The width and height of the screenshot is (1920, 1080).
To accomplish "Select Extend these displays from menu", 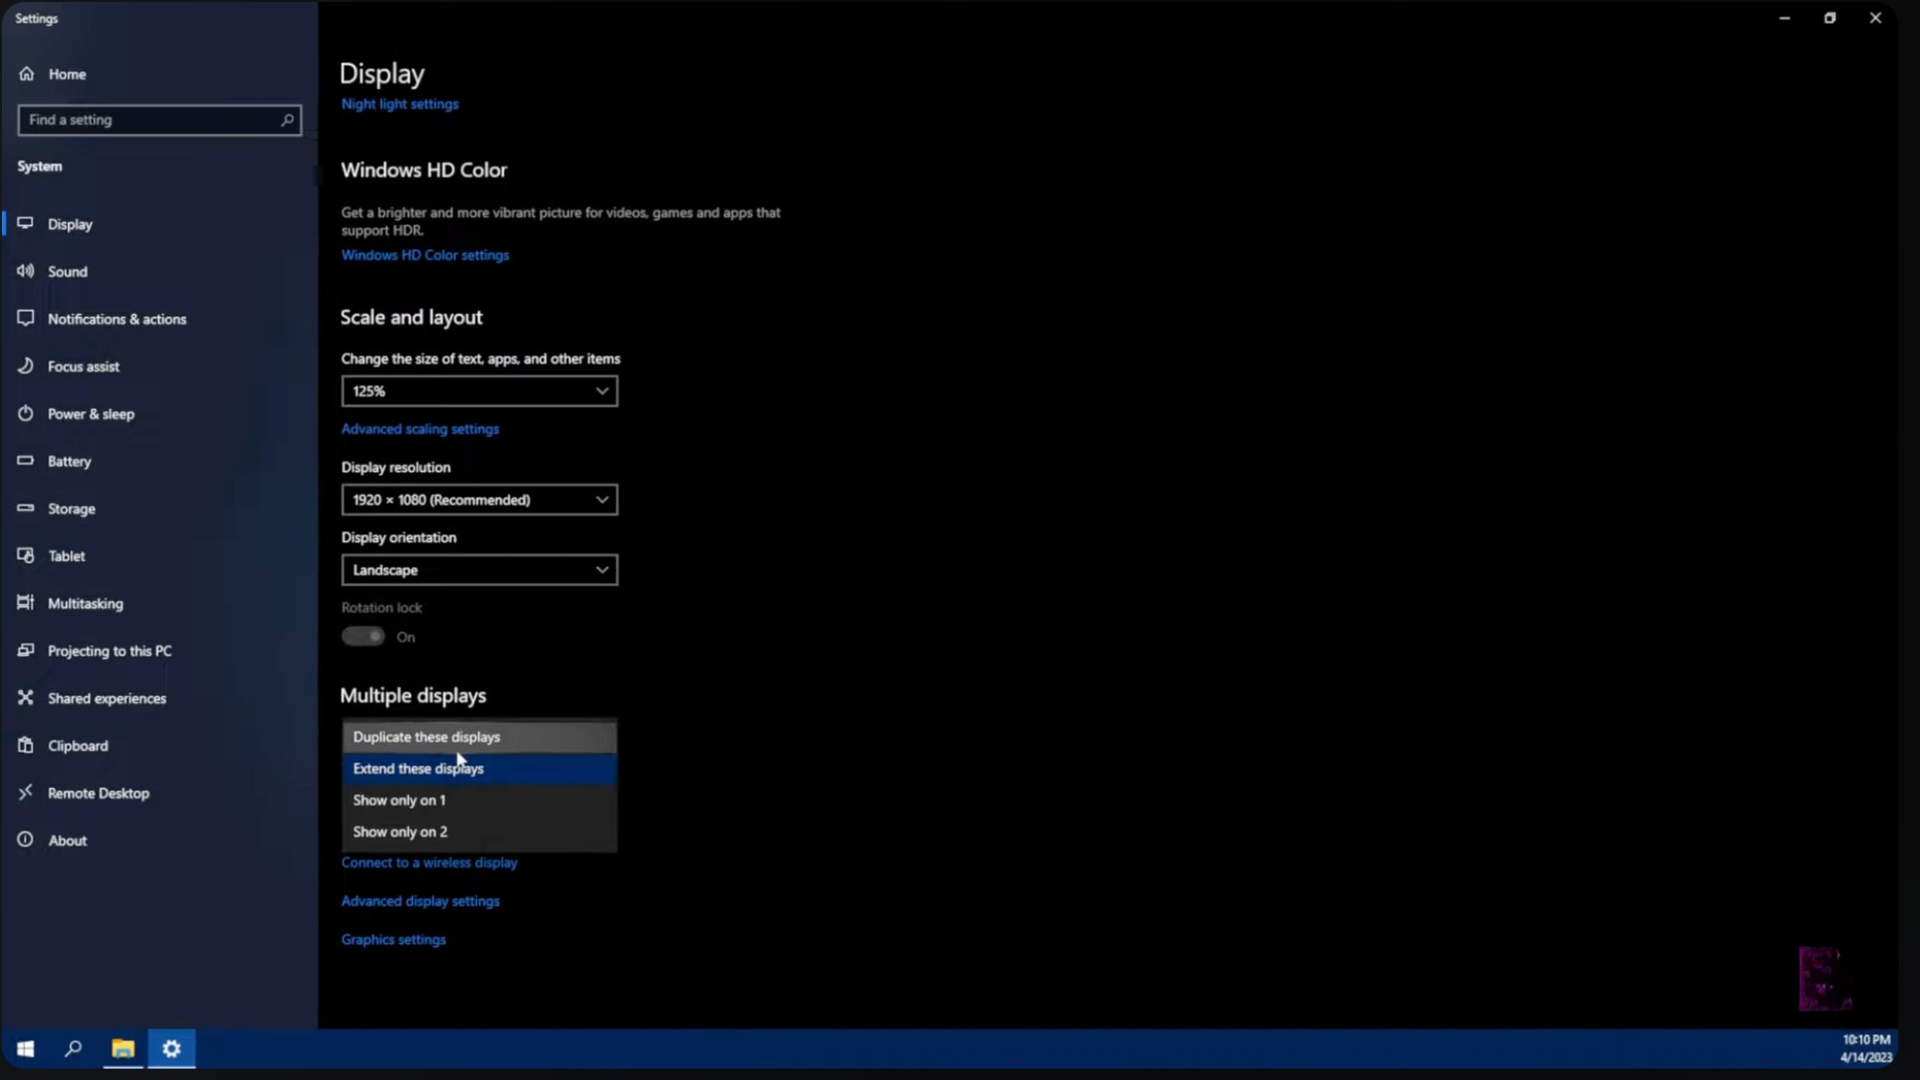I will [x=418, y=768].
